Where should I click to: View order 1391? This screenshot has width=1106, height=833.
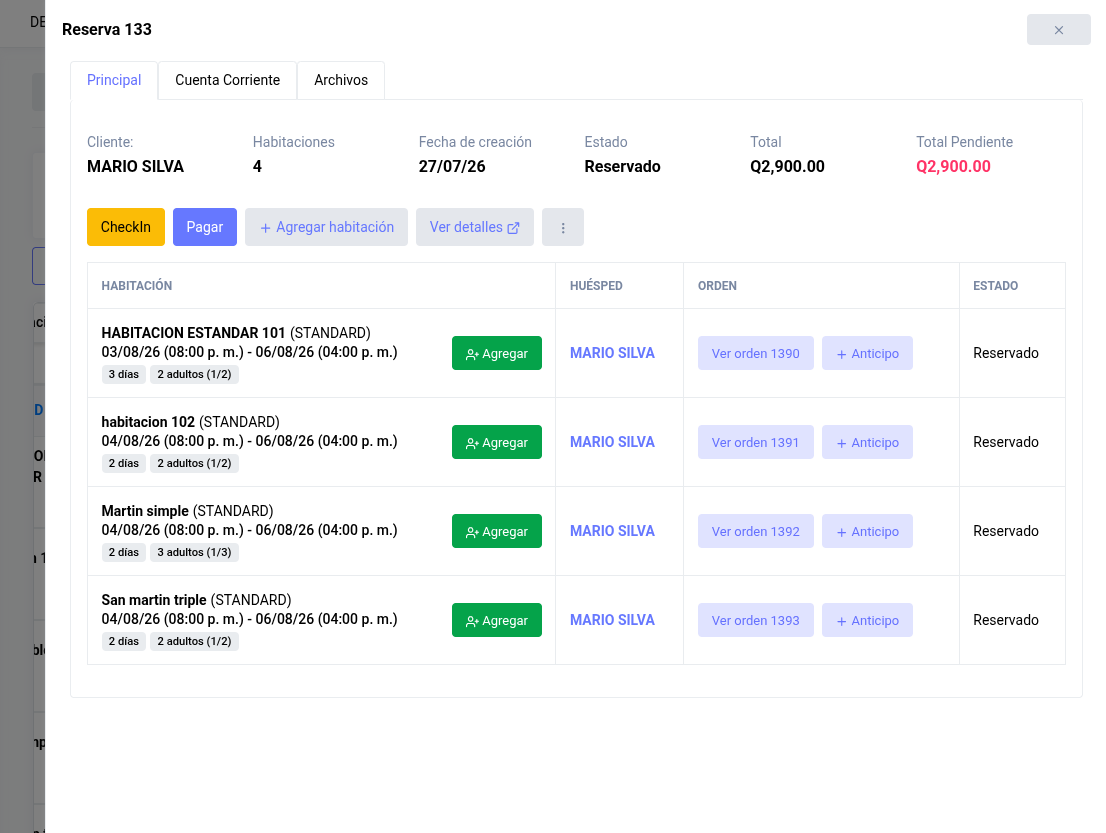pos(755,442)
